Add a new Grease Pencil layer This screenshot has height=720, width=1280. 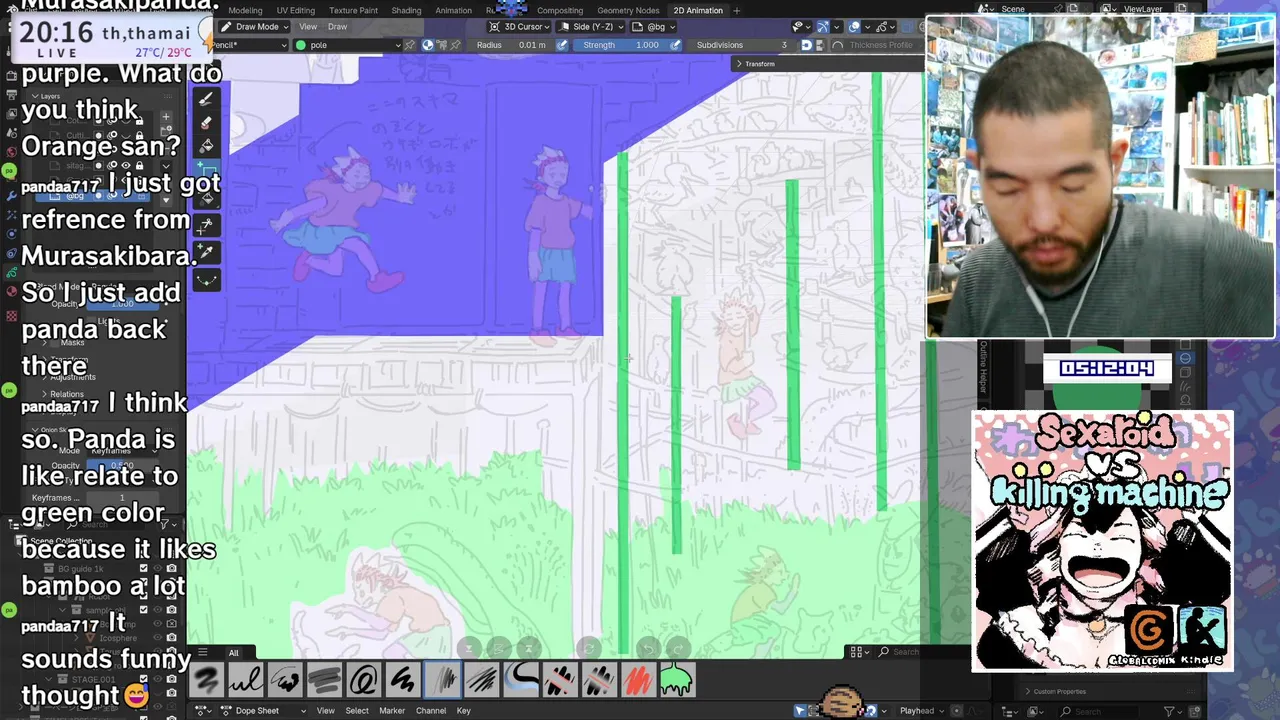[x=166, y=117]
